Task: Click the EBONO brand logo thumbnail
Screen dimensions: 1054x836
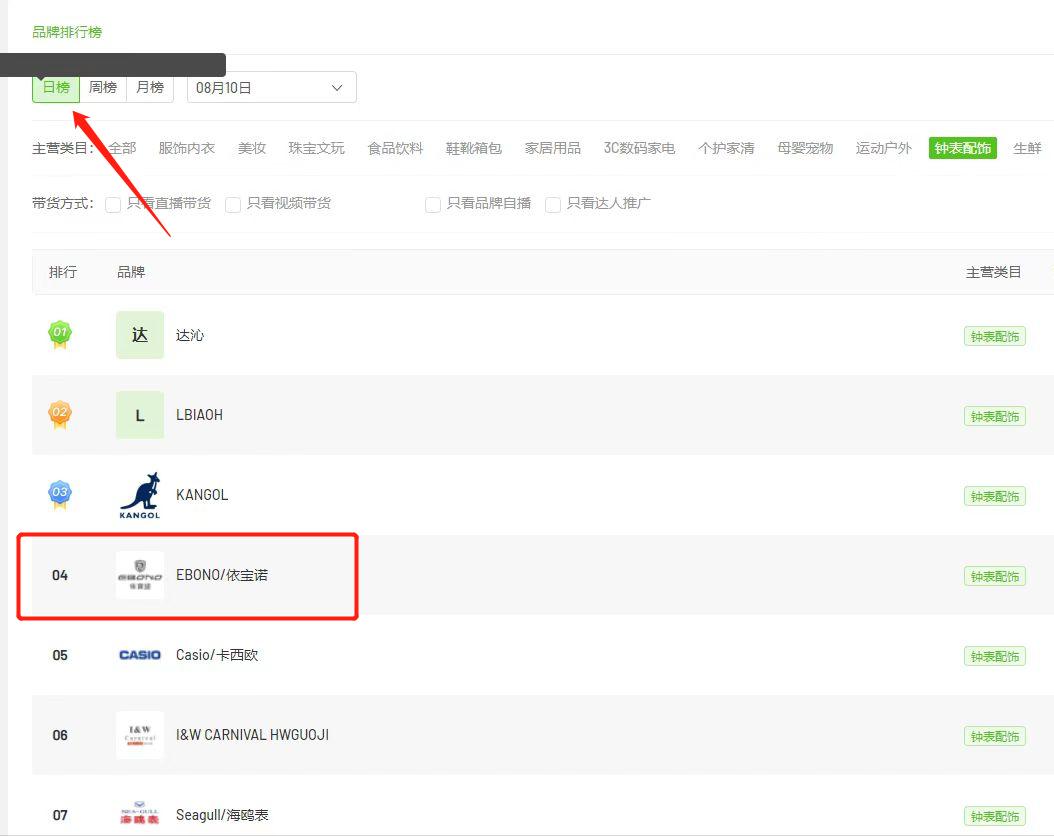Action: 140,575
